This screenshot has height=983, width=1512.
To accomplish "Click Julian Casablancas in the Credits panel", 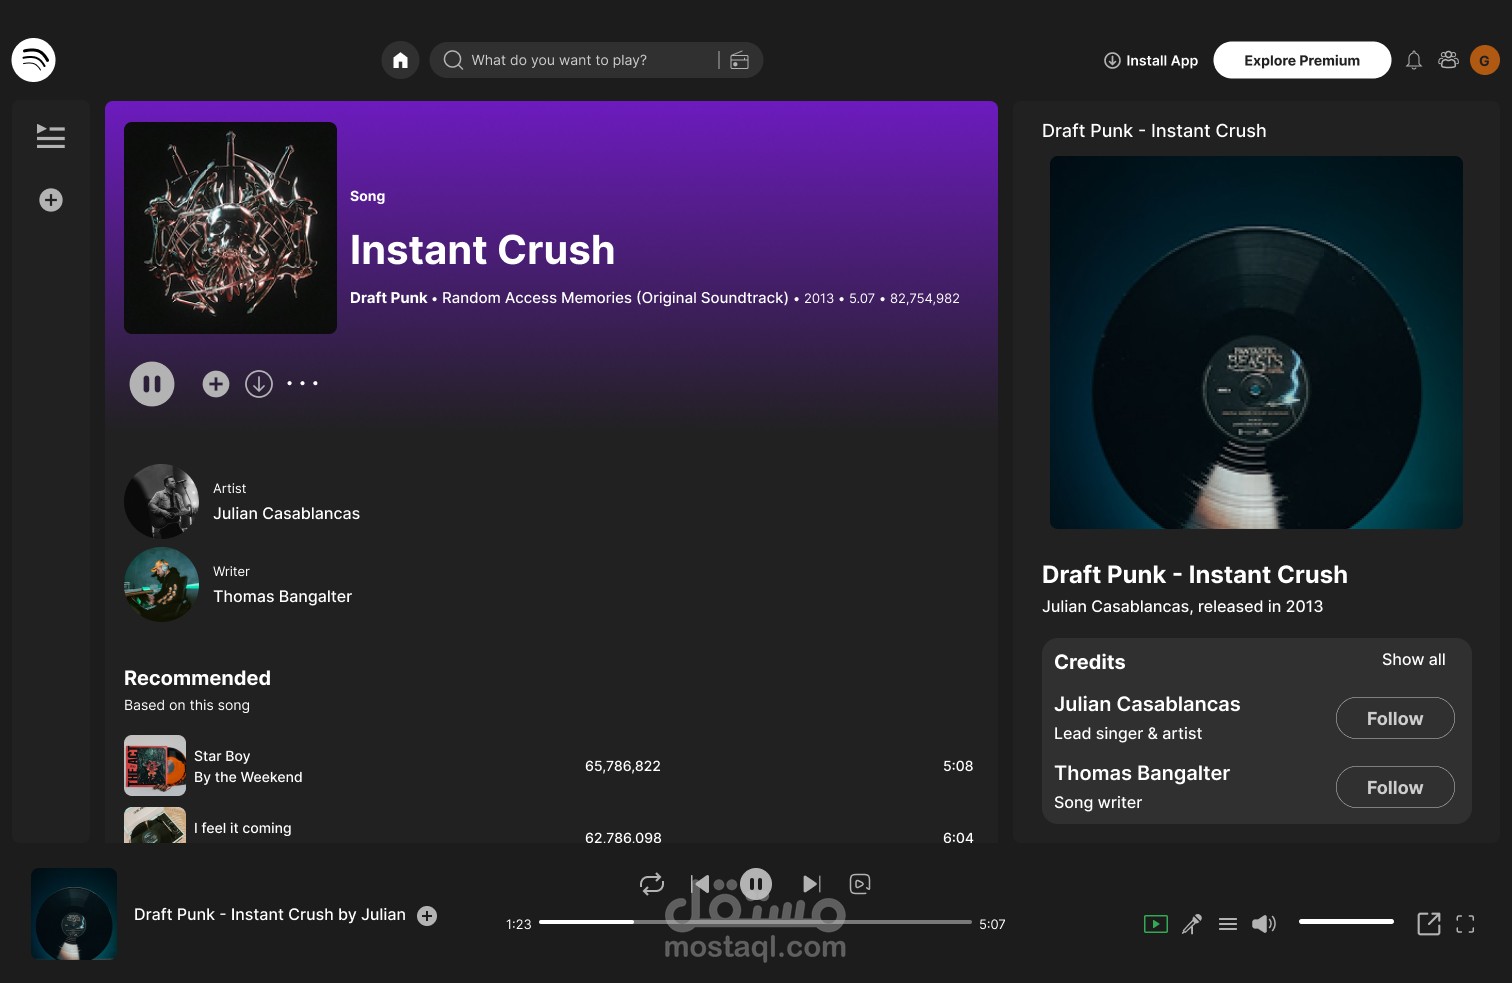I will tap(1147, 704).
